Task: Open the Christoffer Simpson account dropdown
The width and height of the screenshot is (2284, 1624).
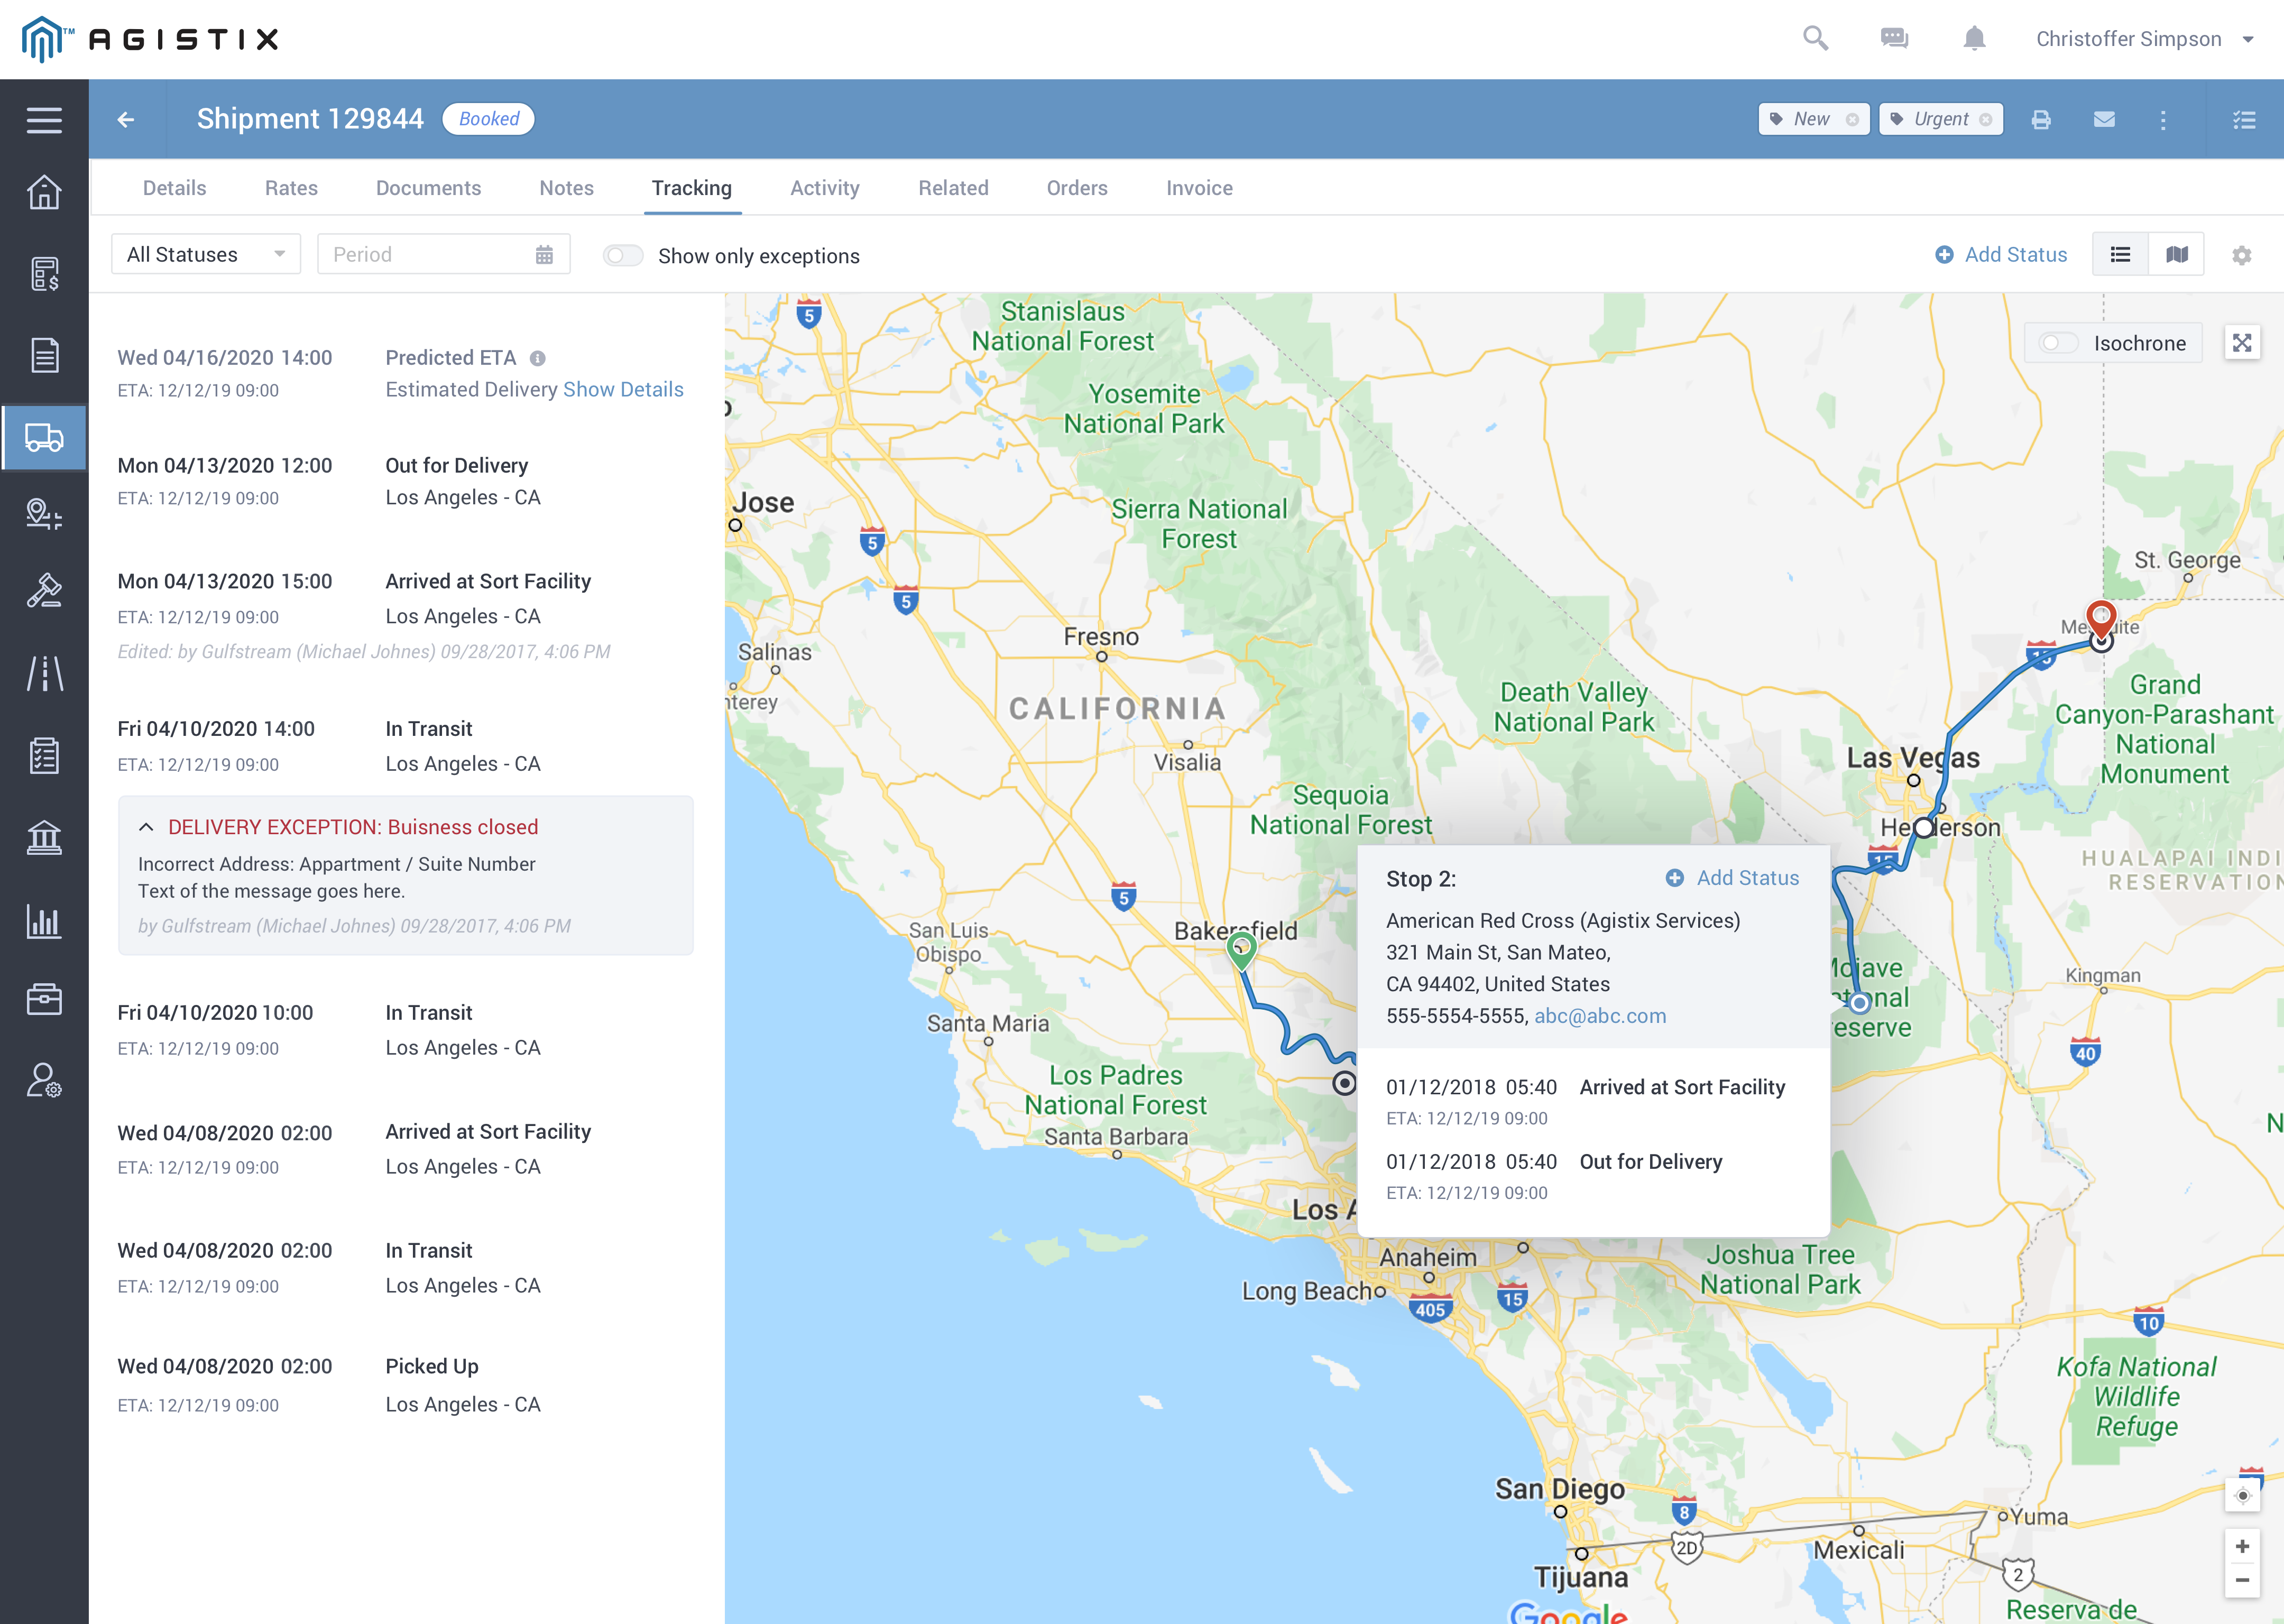Action: tap(2146, 38)
